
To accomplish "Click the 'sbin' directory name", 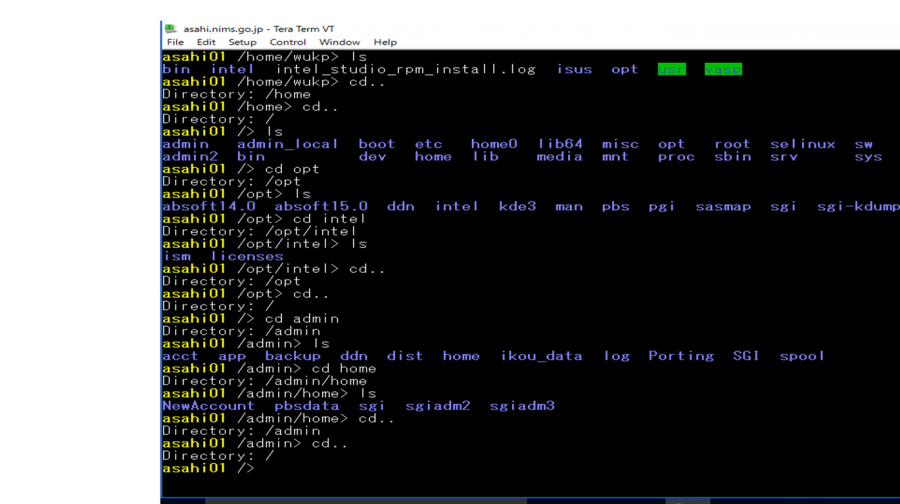I will point(732,157).
